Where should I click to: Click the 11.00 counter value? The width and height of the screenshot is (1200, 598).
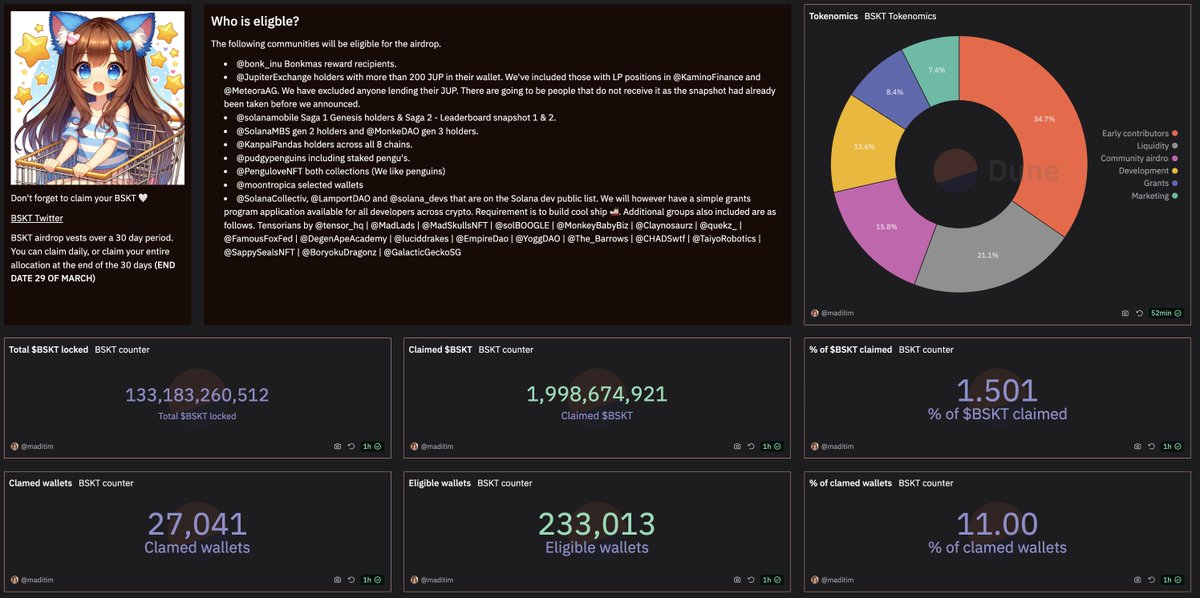[997, 524]
